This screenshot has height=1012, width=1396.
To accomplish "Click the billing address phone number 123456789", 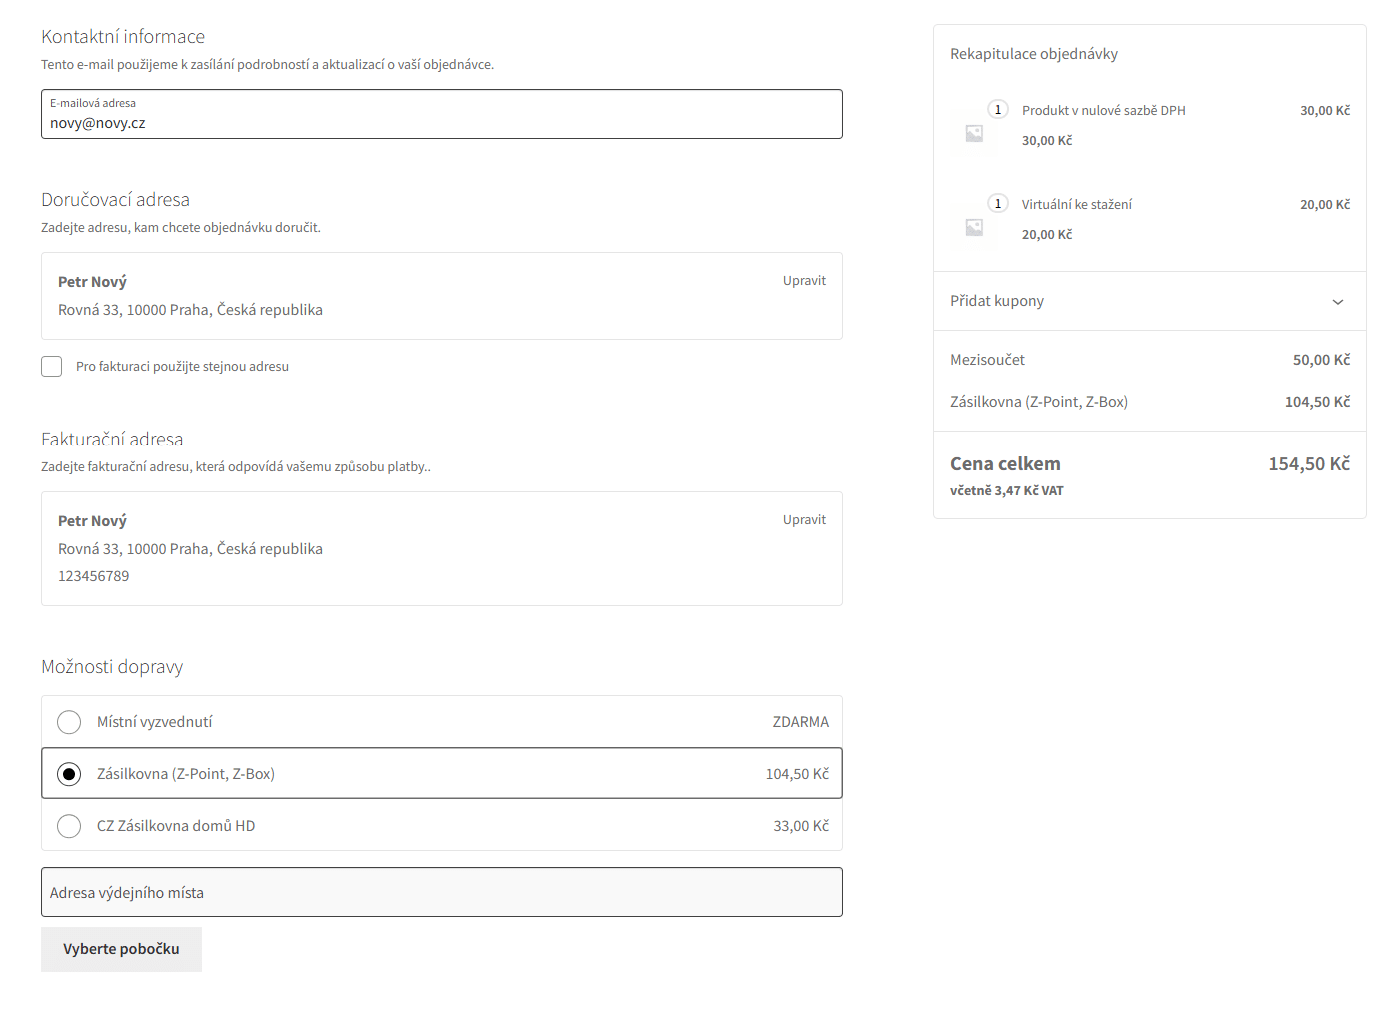I will click(x=94, y=576).
